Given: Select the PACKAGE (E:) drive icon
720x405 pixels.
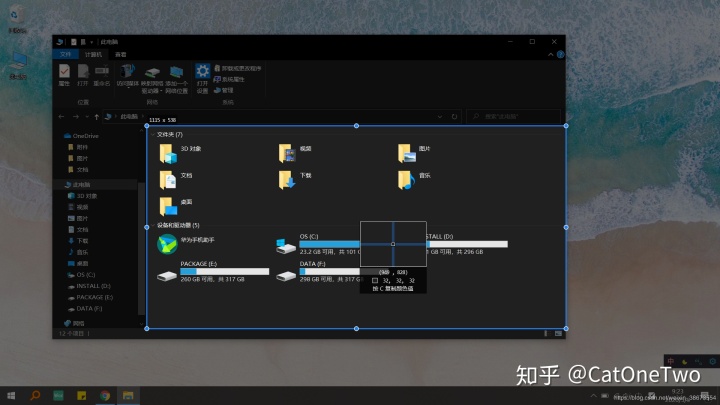Looking at the screenshot, I should [x=167, y=276].
